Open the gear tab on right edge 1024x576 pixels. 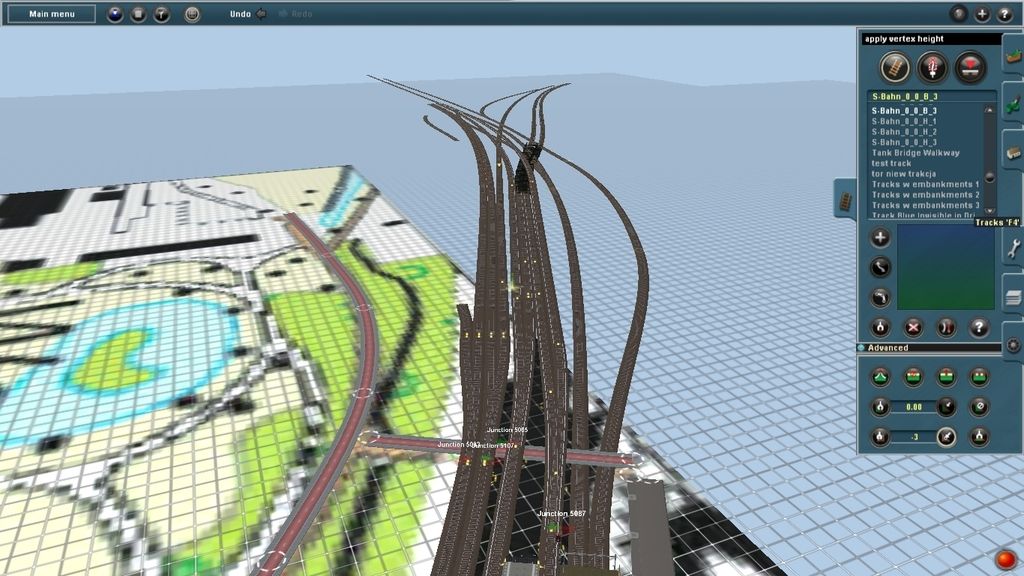click(x=1014, y=344)
